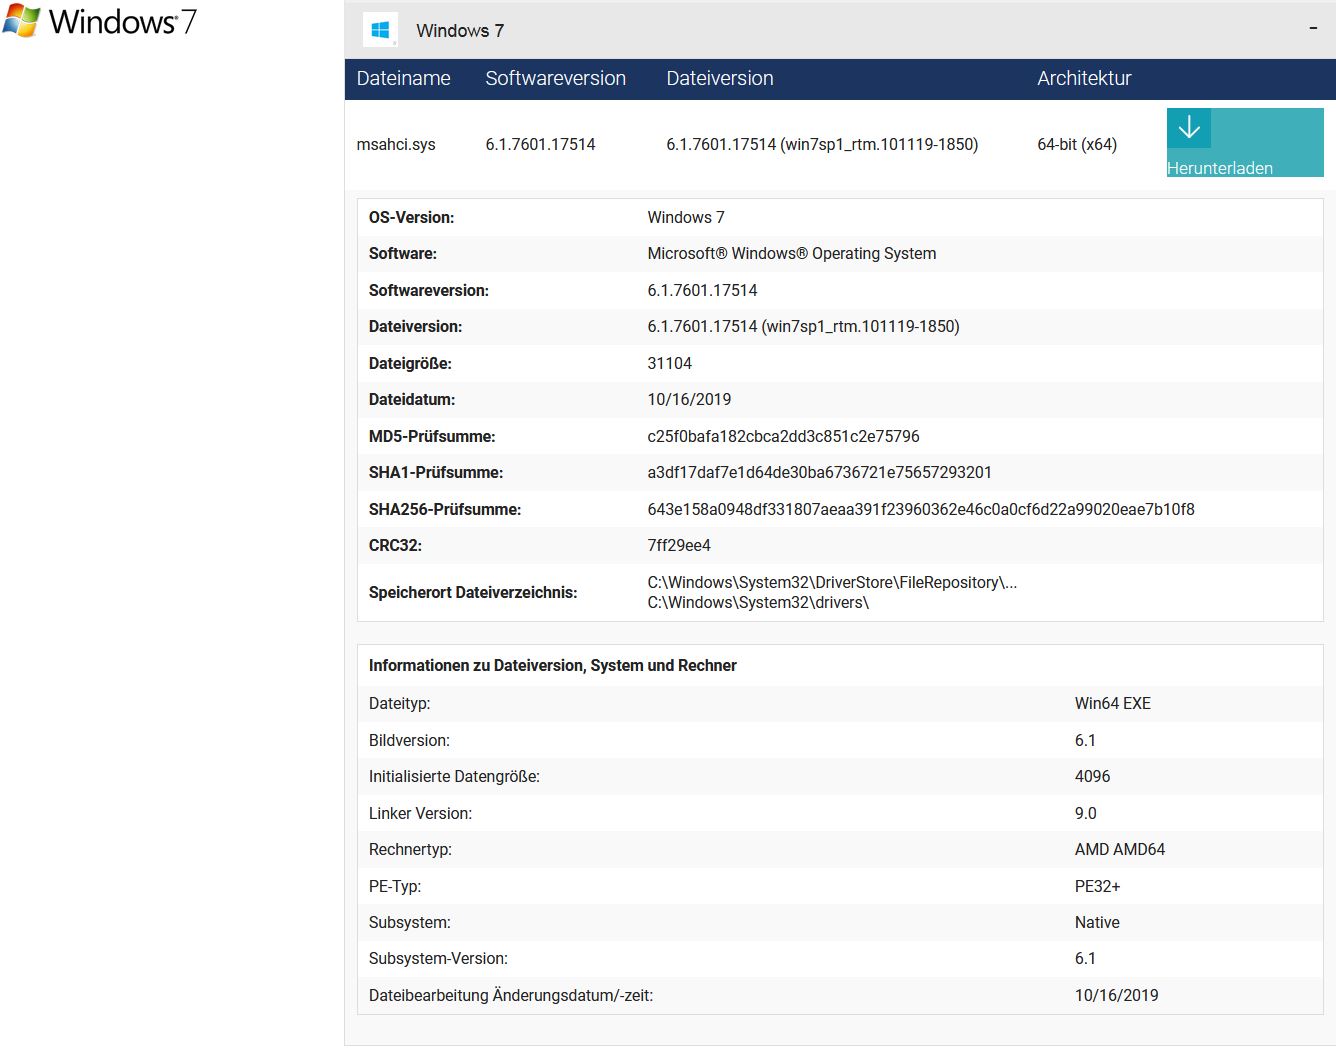
Task: Click the Microsoft® Windows® Operating System value
Action: (x=792, y=253)
